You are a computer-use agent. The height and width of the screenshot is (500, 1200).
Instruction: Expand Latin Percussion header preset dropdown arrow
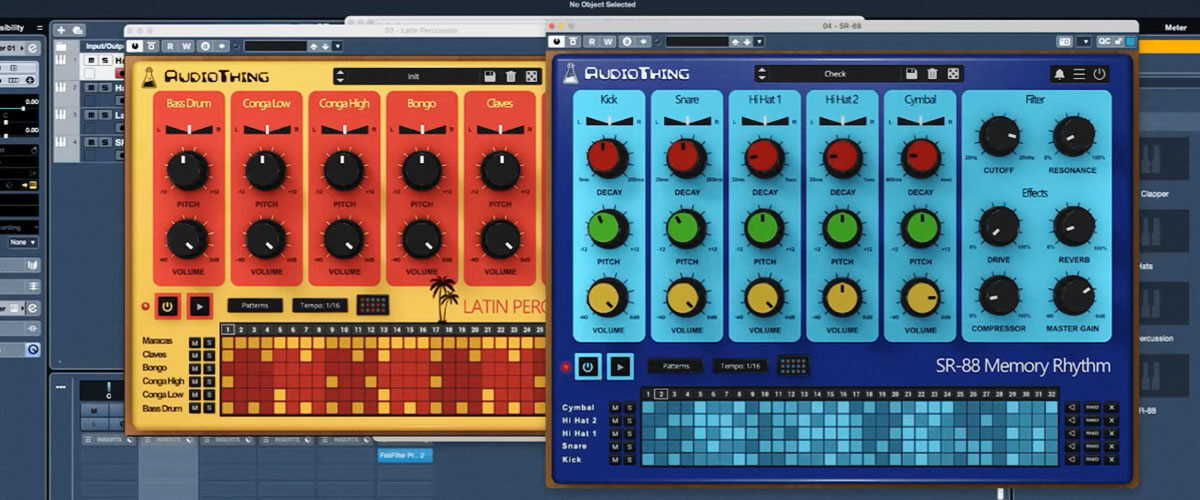point(338,46)
